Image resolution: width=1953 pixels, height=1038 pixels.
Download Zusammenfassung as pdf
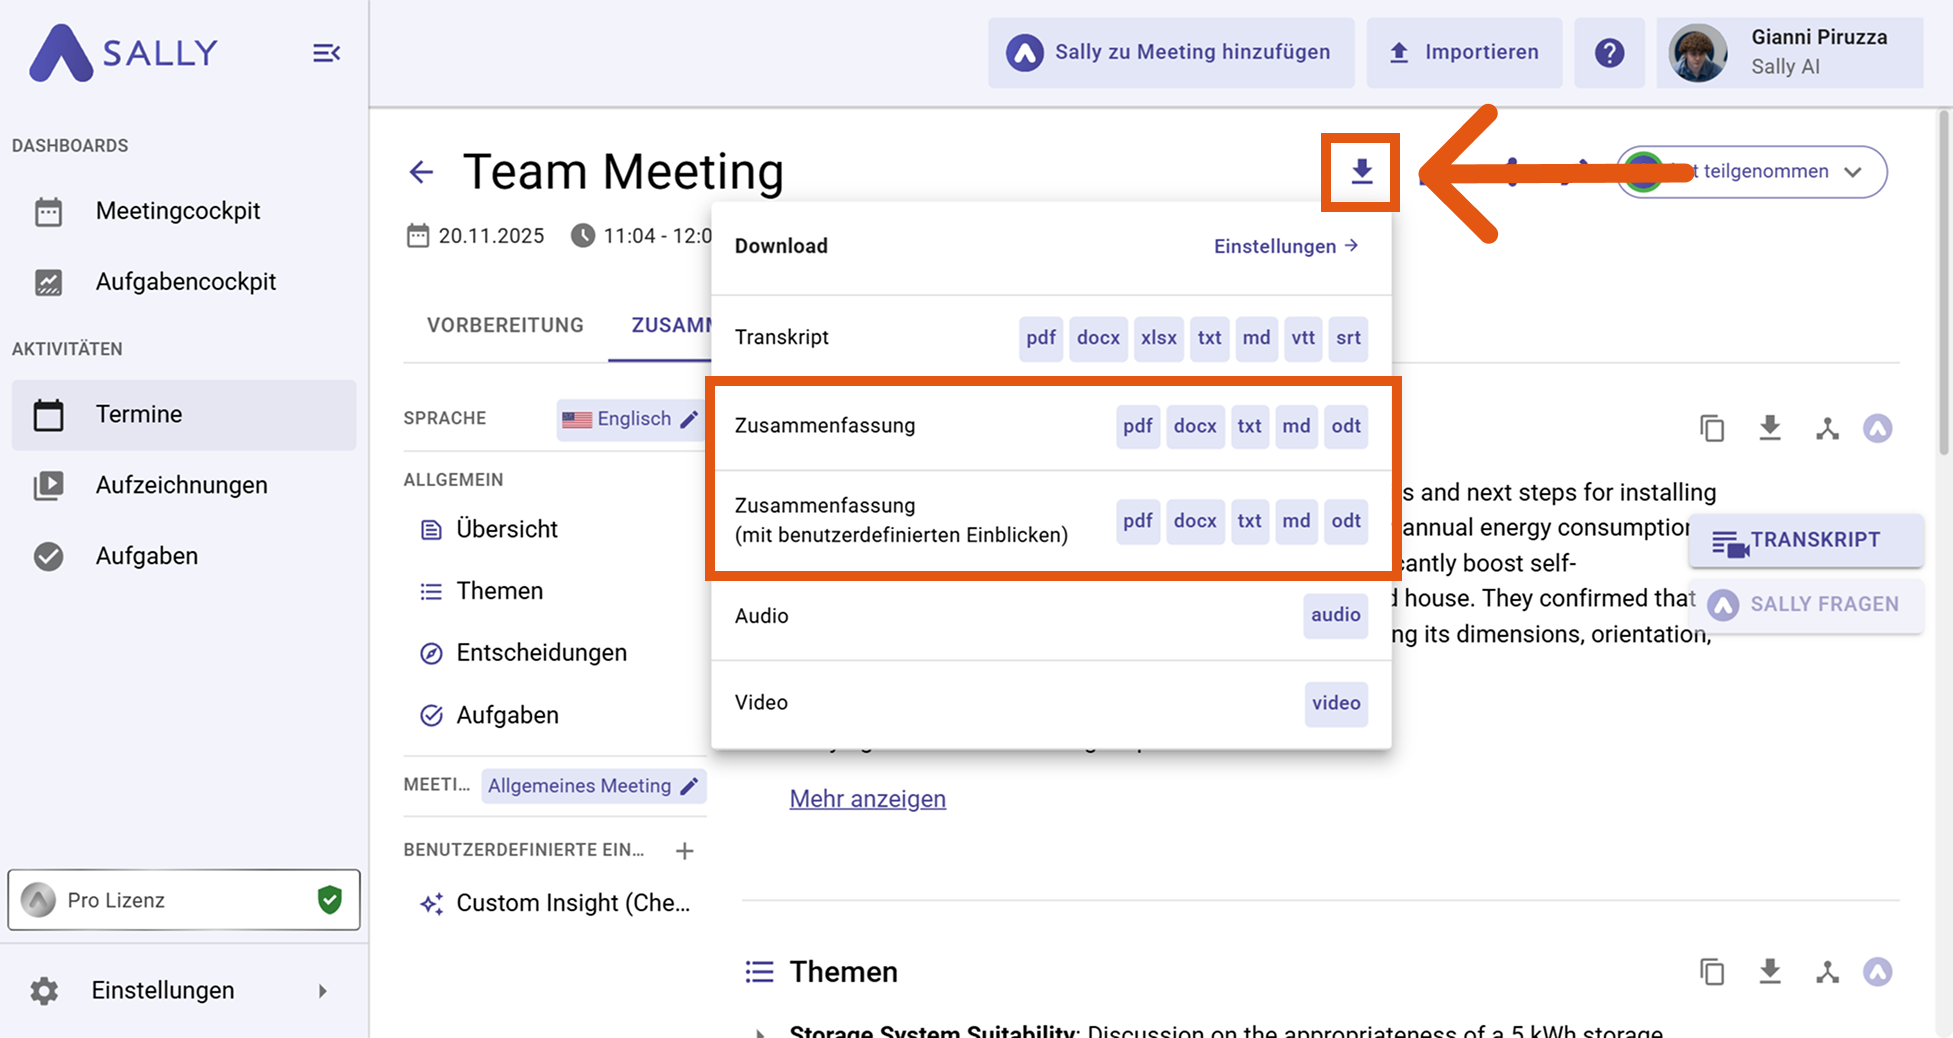pos(1137,426)
